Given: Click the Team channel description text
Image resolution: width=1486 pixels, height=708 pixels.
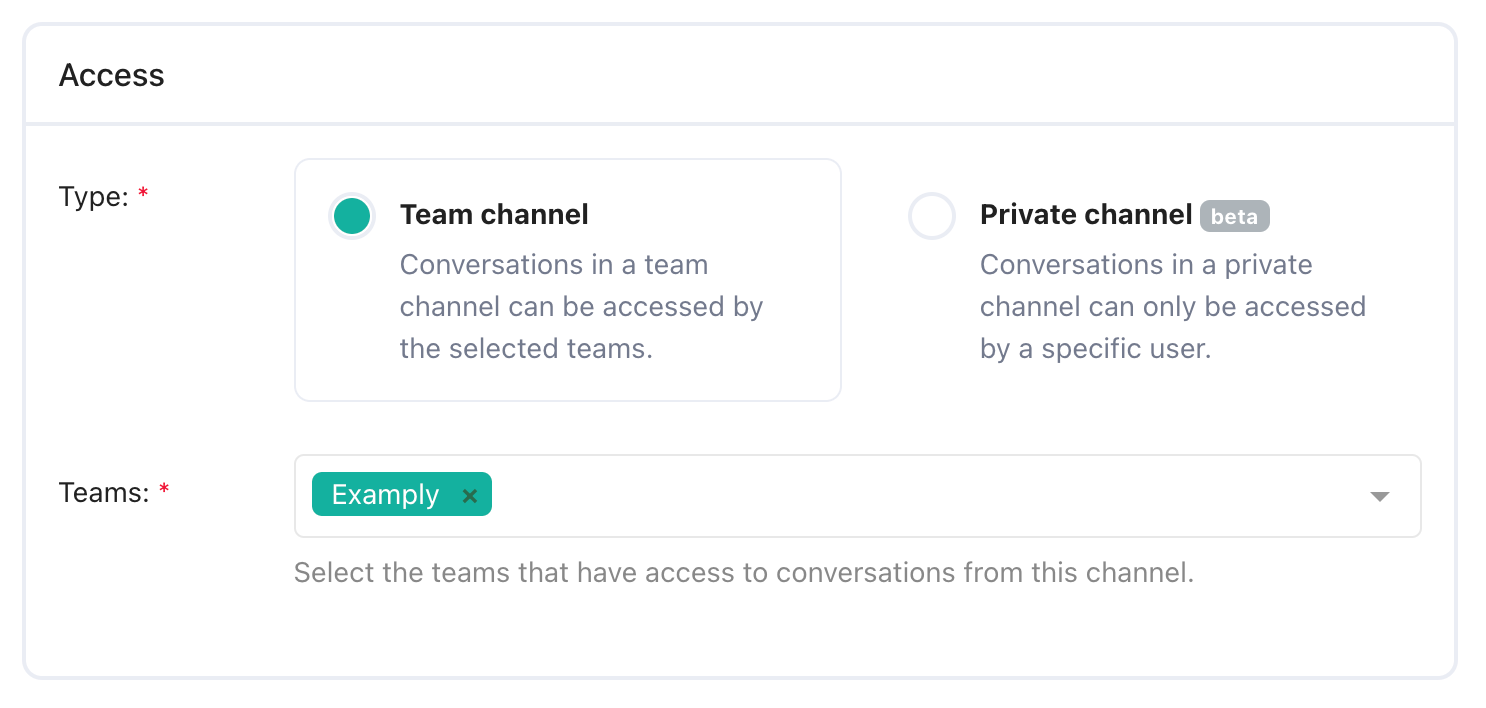Looking at the screenshot, I should coord(581,307).
